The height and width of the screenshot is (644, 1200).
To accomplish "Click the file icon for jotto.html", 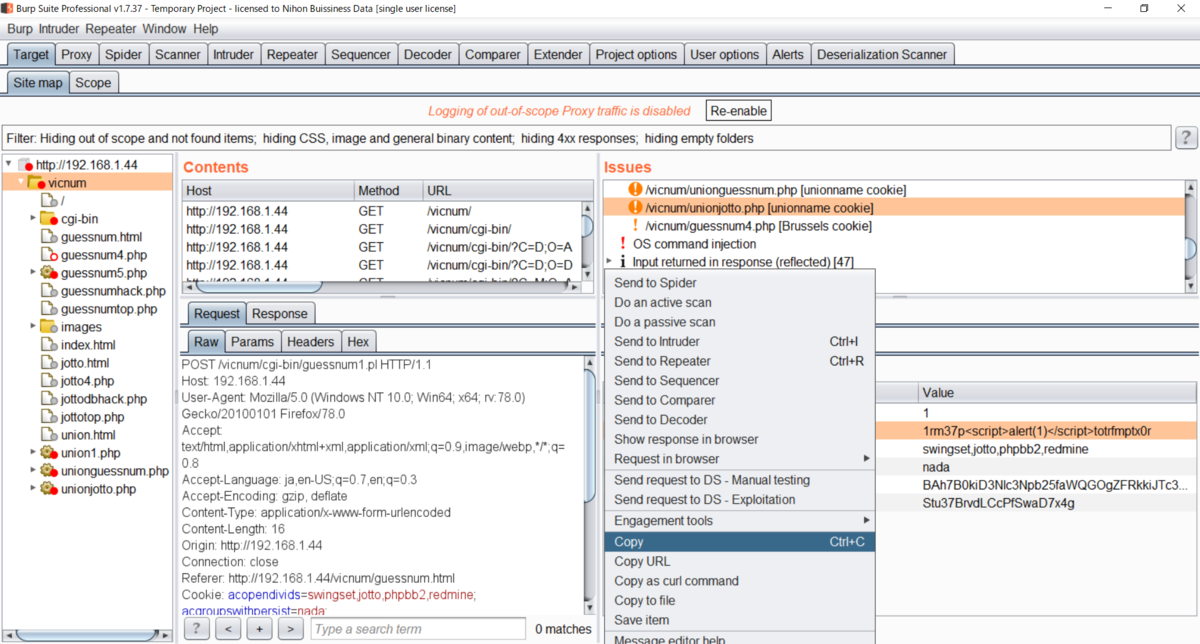I will pyautogui.click(x=50, y=363).
